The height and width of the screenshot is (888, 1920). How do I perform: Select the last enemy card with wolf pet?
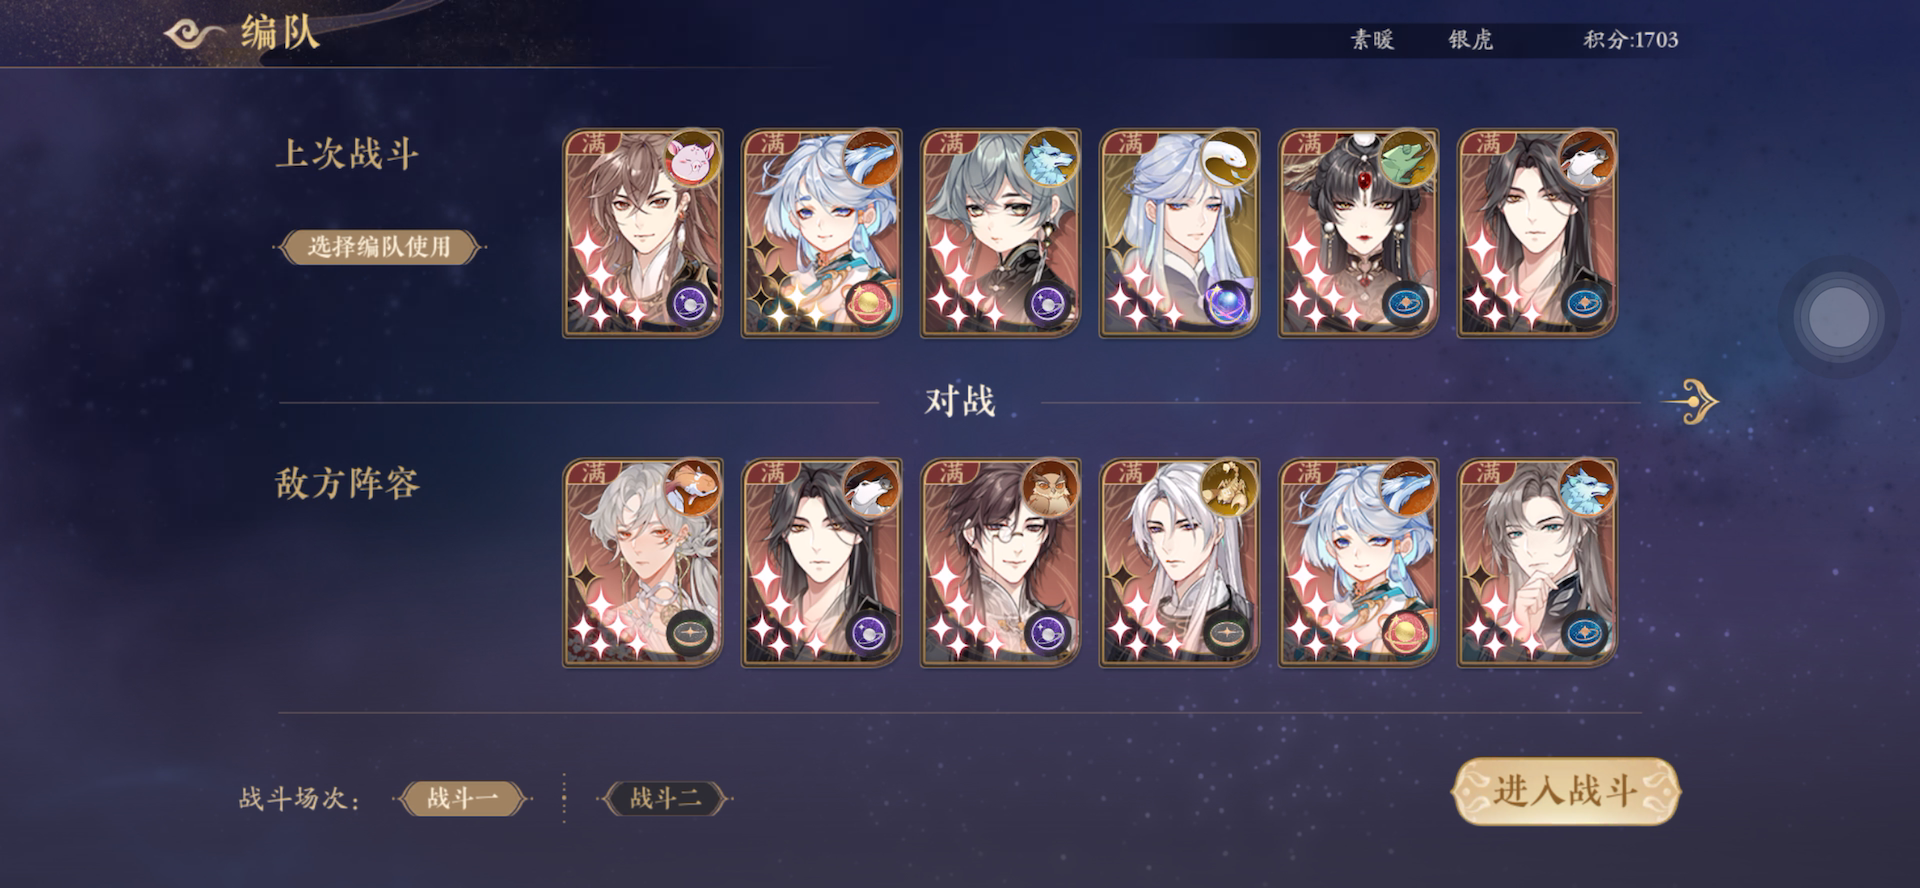1537,563
